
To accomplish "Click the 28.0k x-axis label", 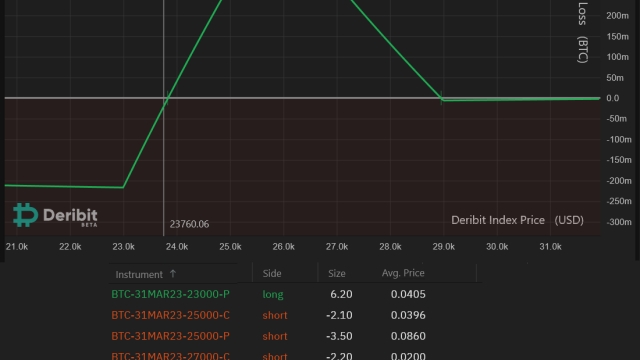I will tap(390, 247).
